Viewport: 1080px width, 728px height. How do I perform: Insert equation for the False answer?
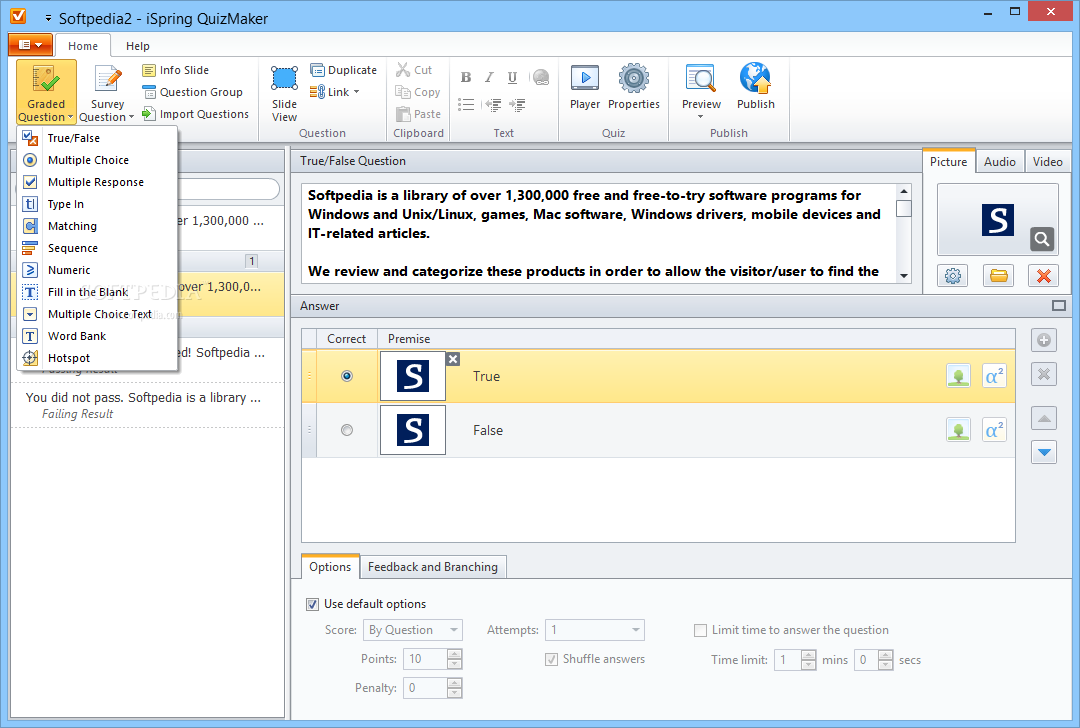994,430
